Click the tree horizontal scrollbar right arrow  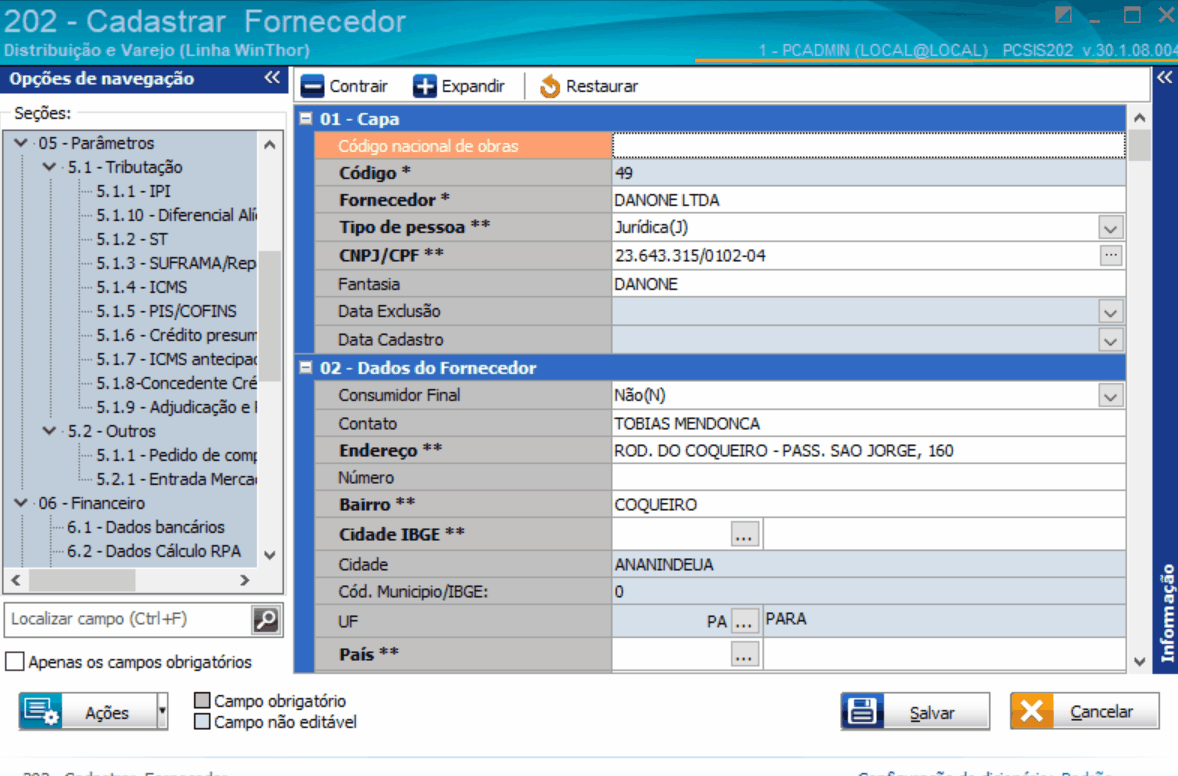(244, 580)
